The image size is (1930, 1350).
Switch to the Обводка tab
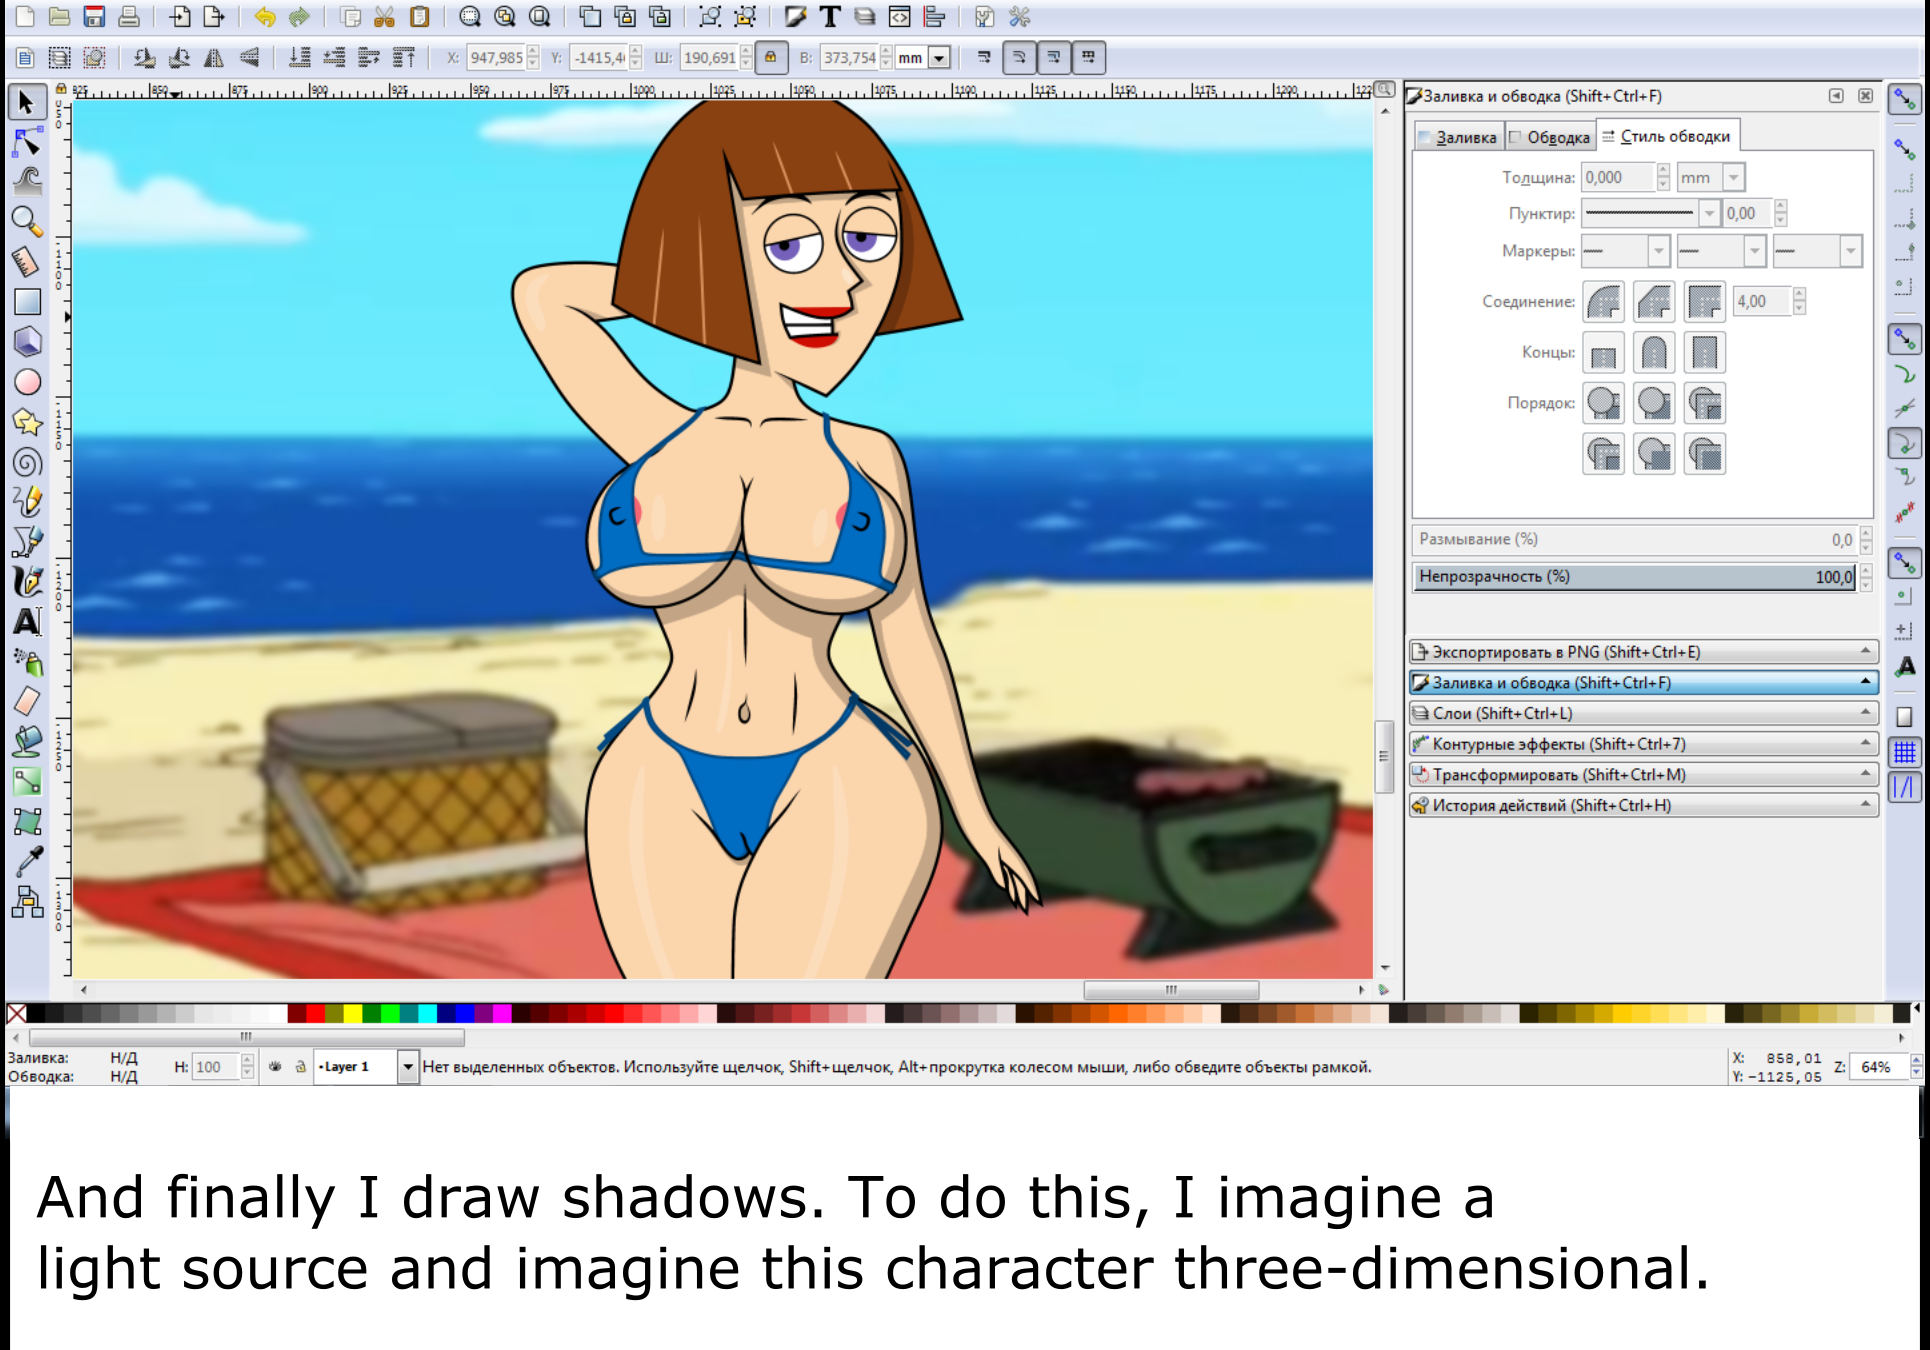pyautogui.click(x=1551, y=137)
